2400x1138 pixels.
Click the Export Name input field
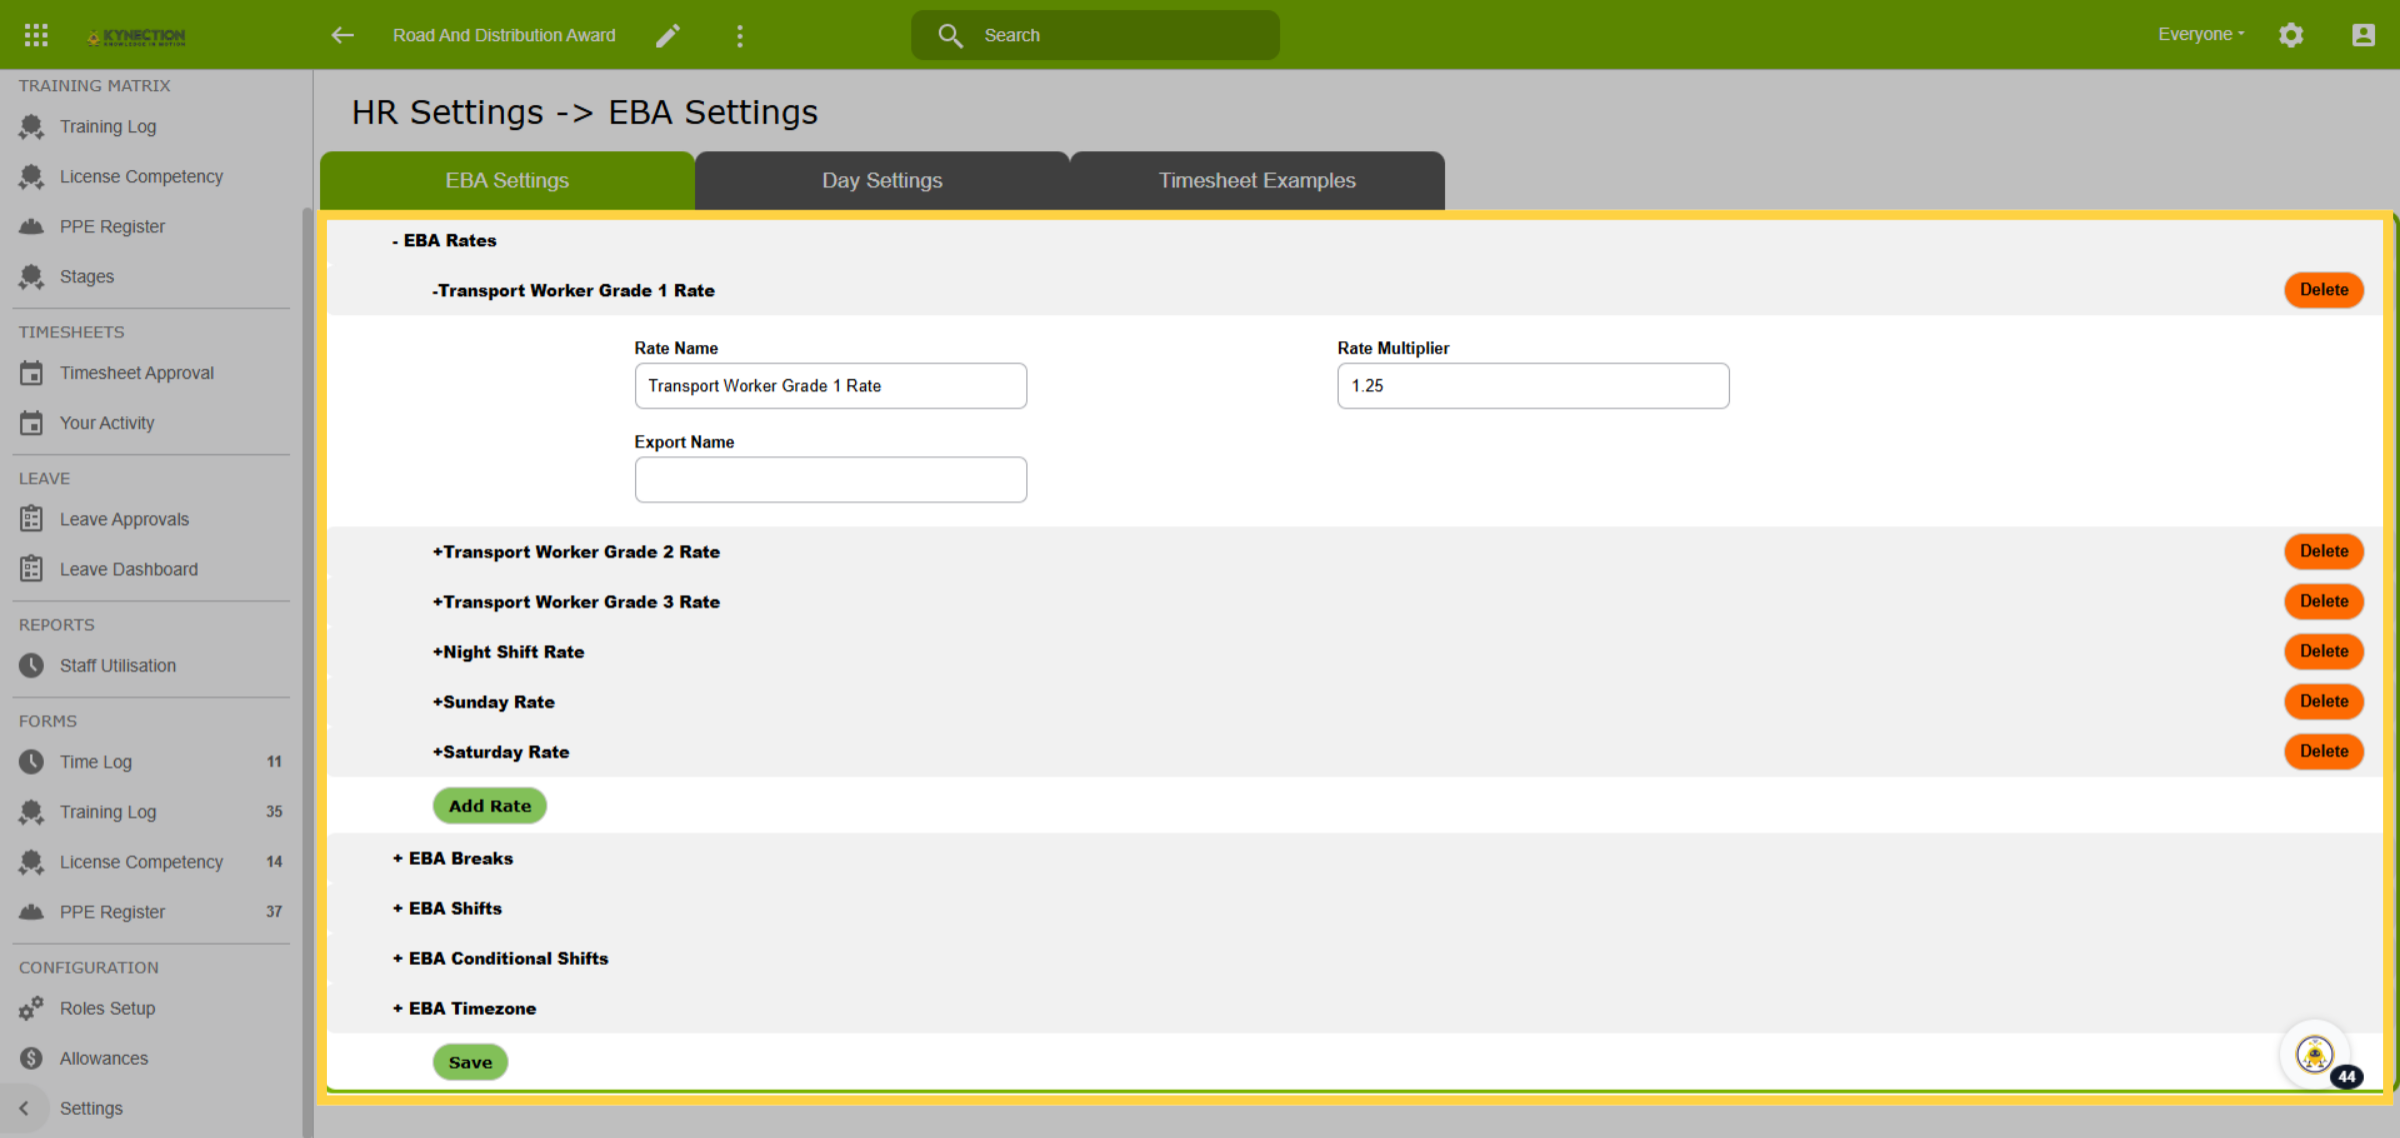click(830, 480)
